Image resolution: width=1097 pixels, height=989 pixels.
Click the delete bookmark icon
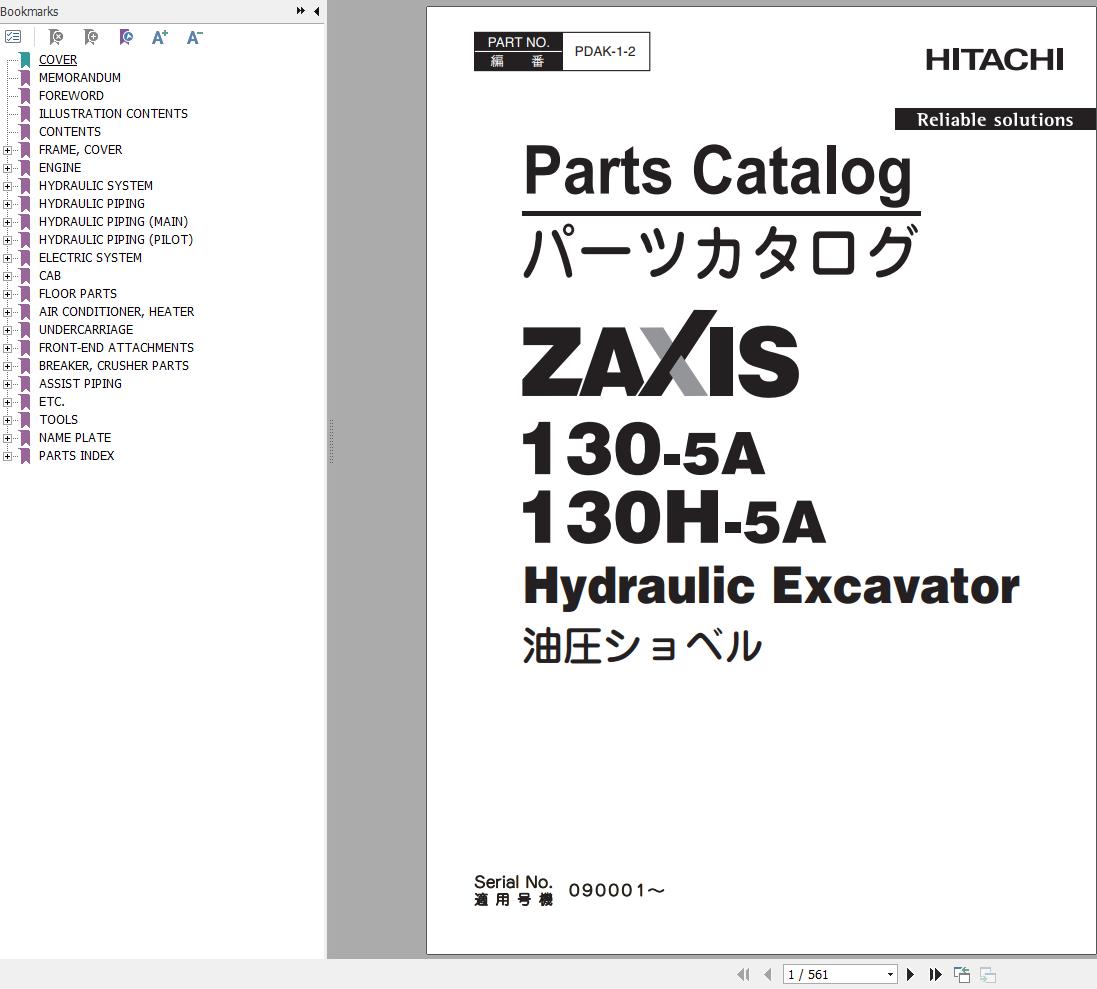55,37
